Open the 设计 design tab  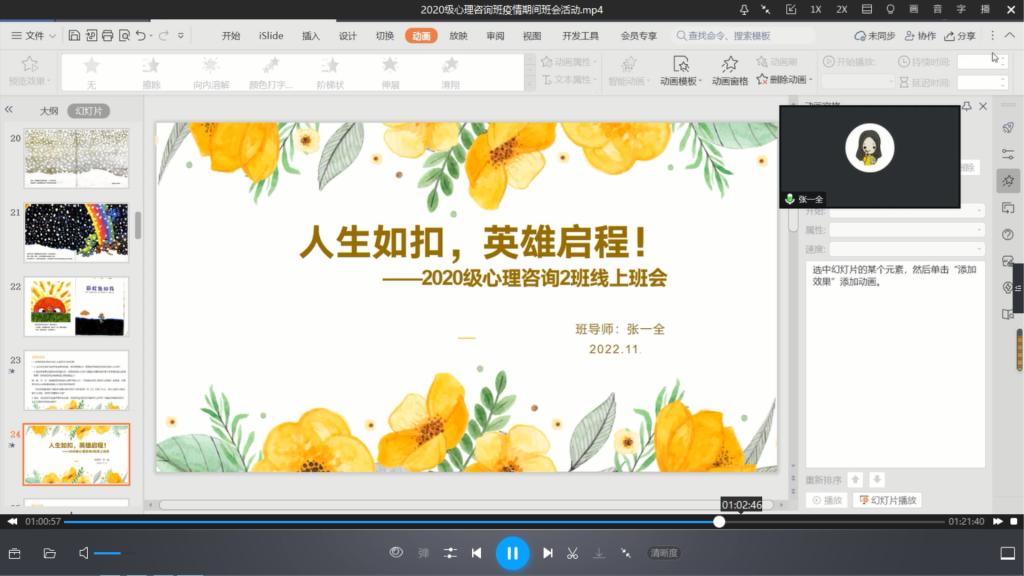coord(348,36)
